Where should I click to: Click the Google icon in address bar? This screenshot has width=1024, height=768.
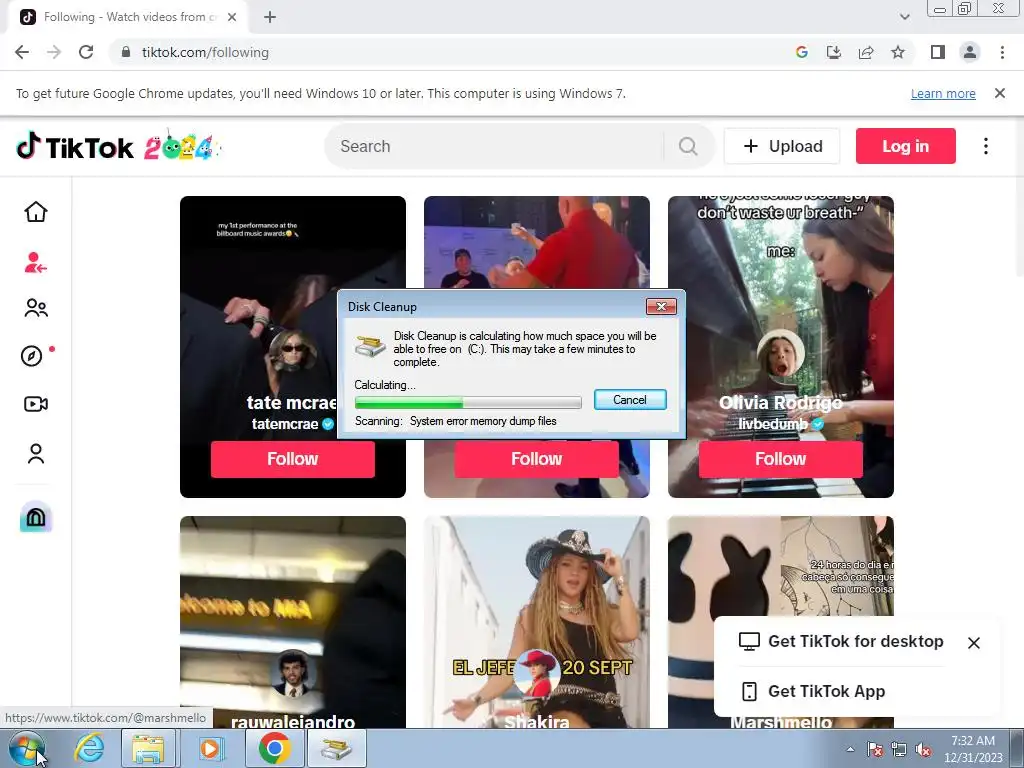pos(801,52)
